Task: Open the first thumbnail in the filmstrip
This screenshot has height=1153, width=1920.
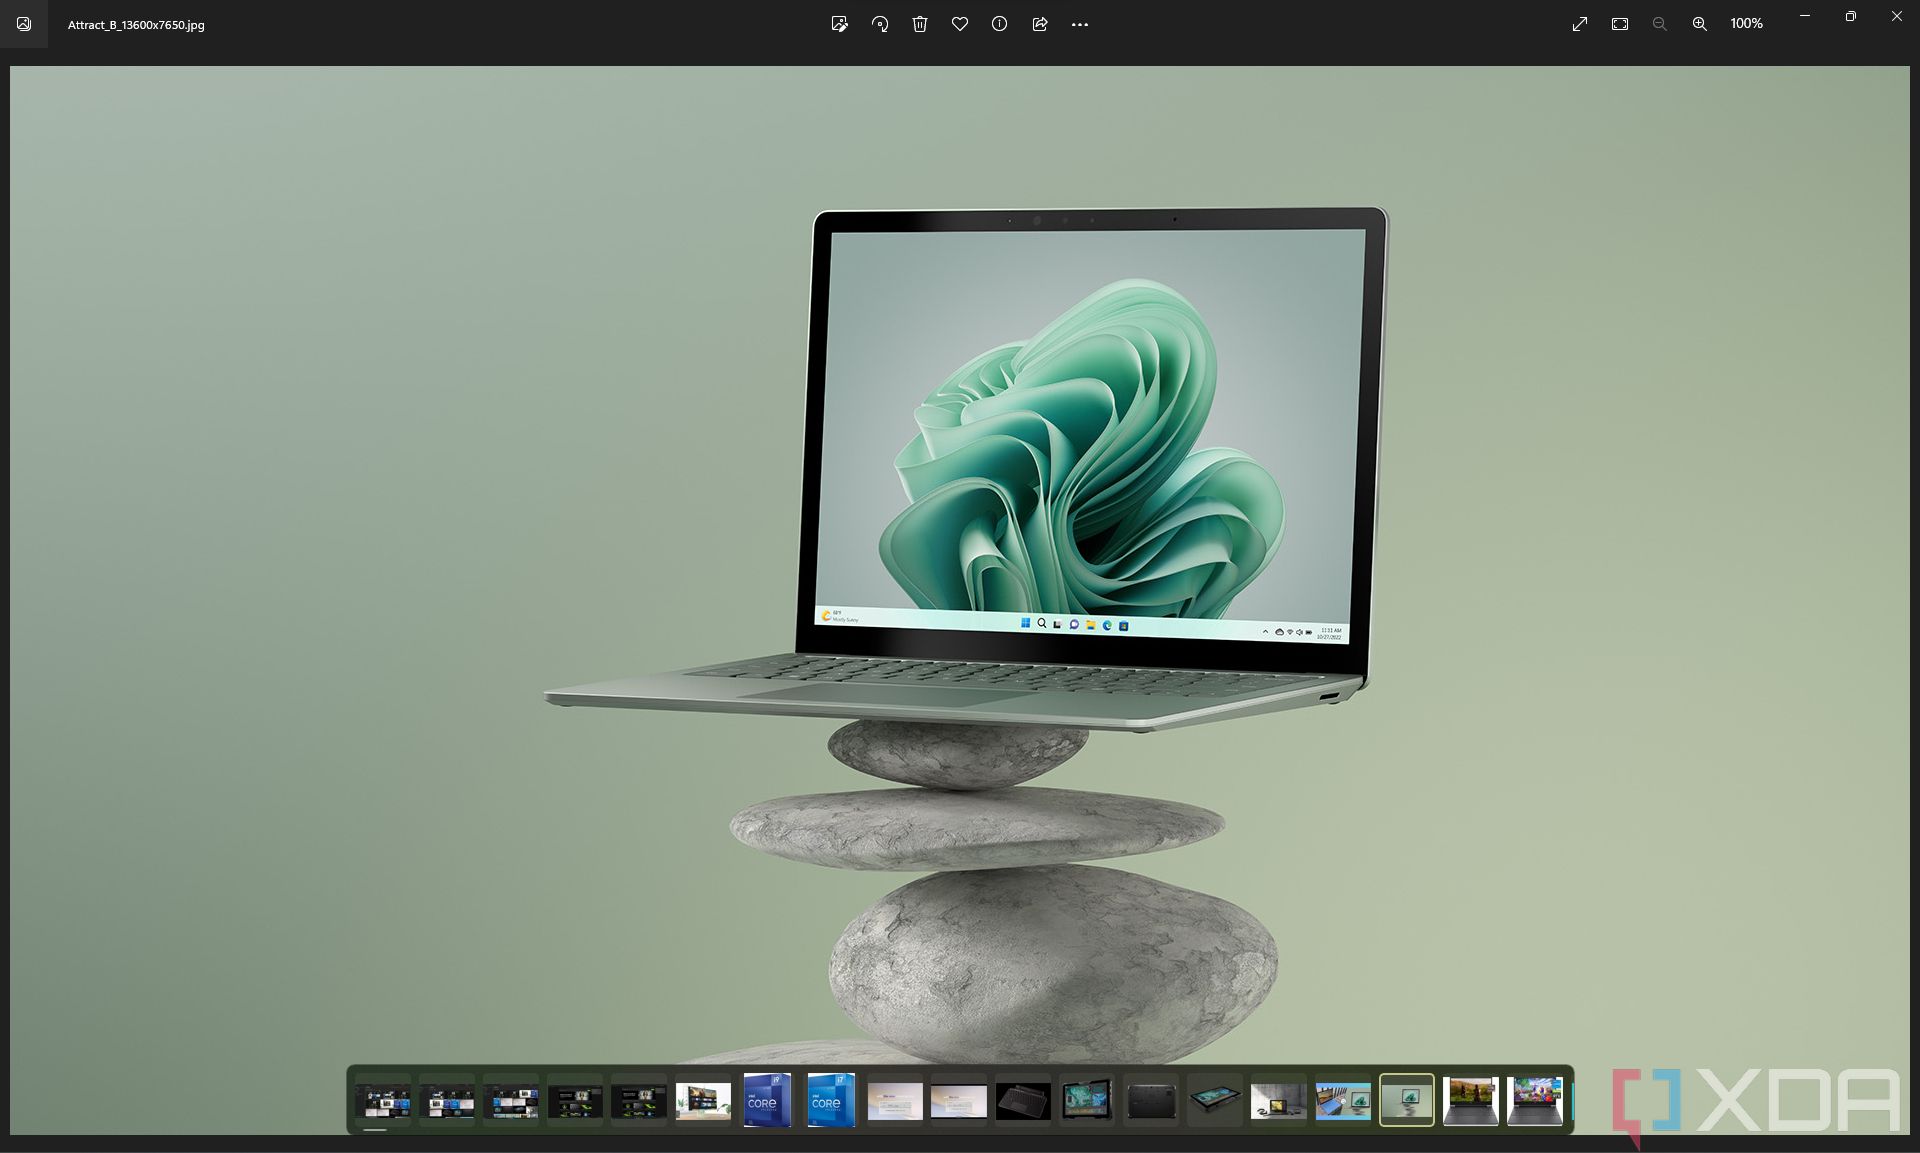Action: click(x=383, y=1101)
